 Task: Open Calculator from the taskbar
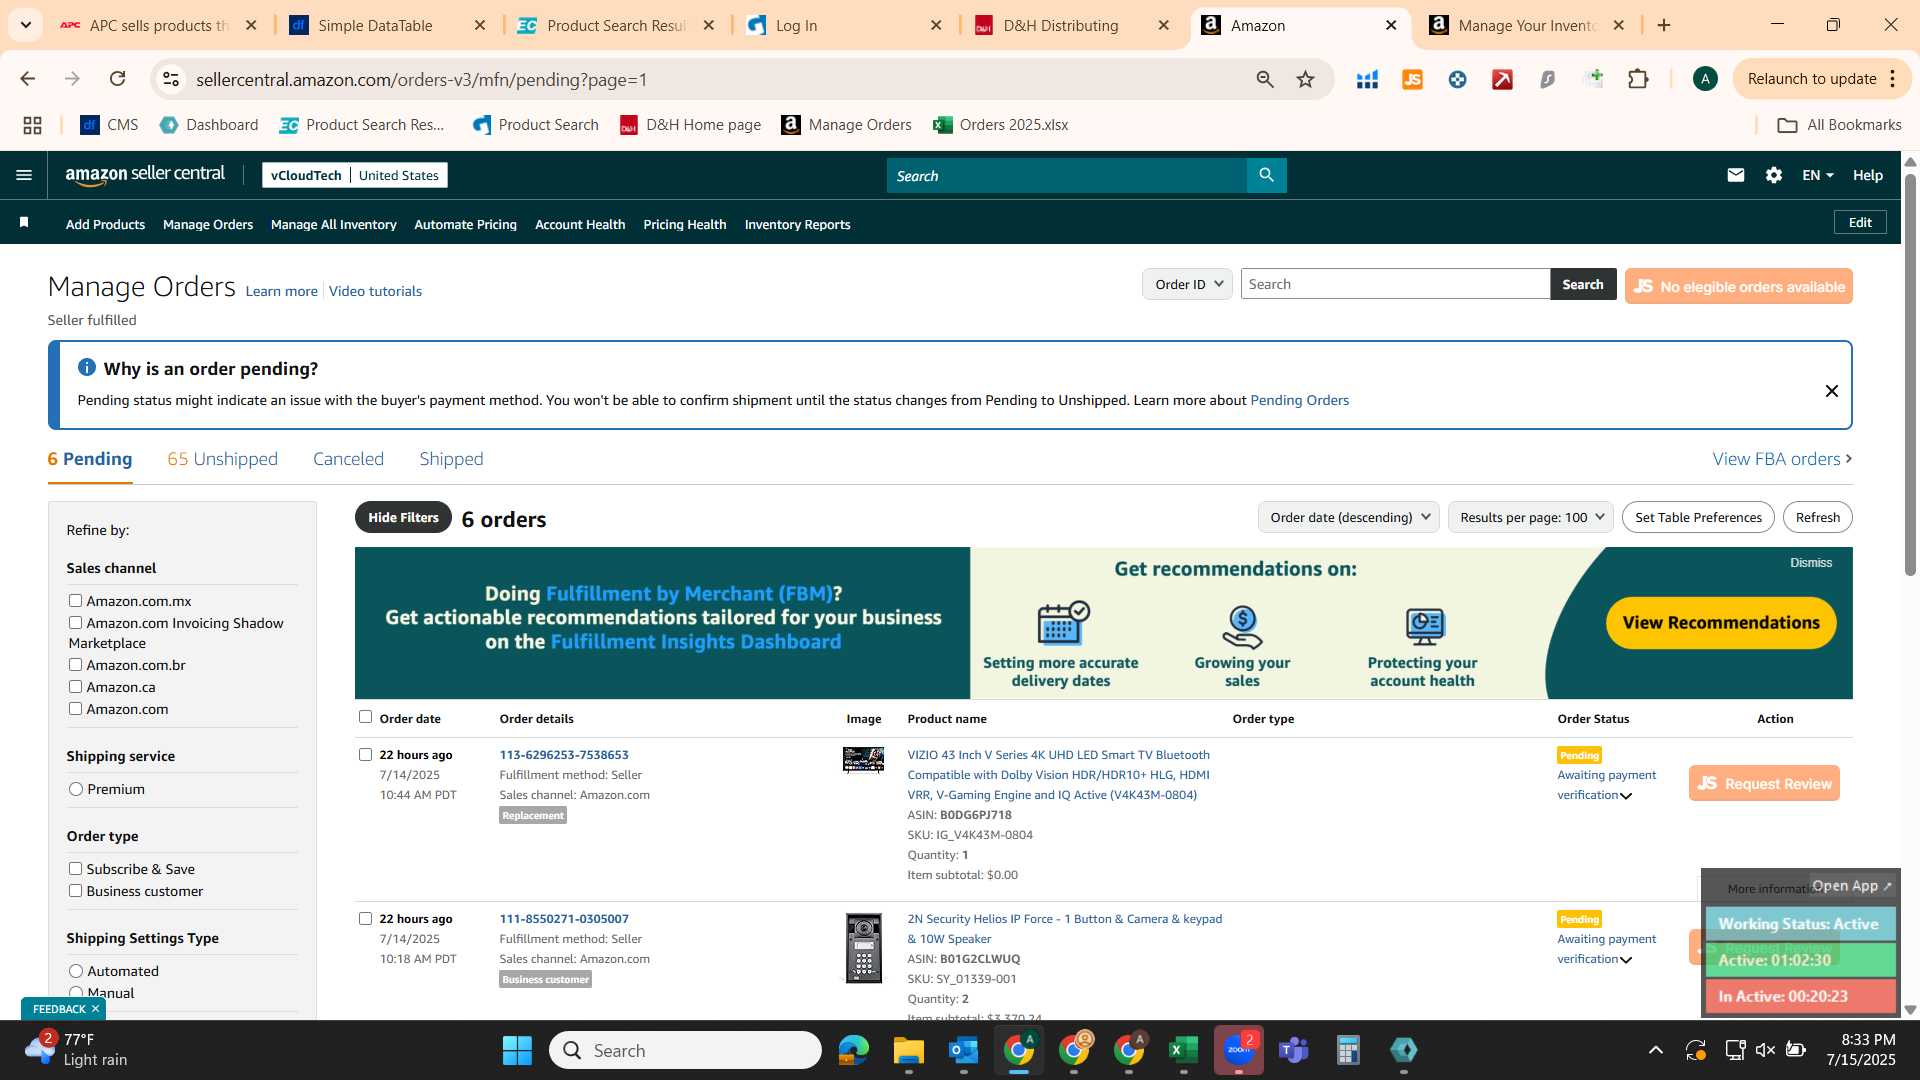pos(1348,1050)
